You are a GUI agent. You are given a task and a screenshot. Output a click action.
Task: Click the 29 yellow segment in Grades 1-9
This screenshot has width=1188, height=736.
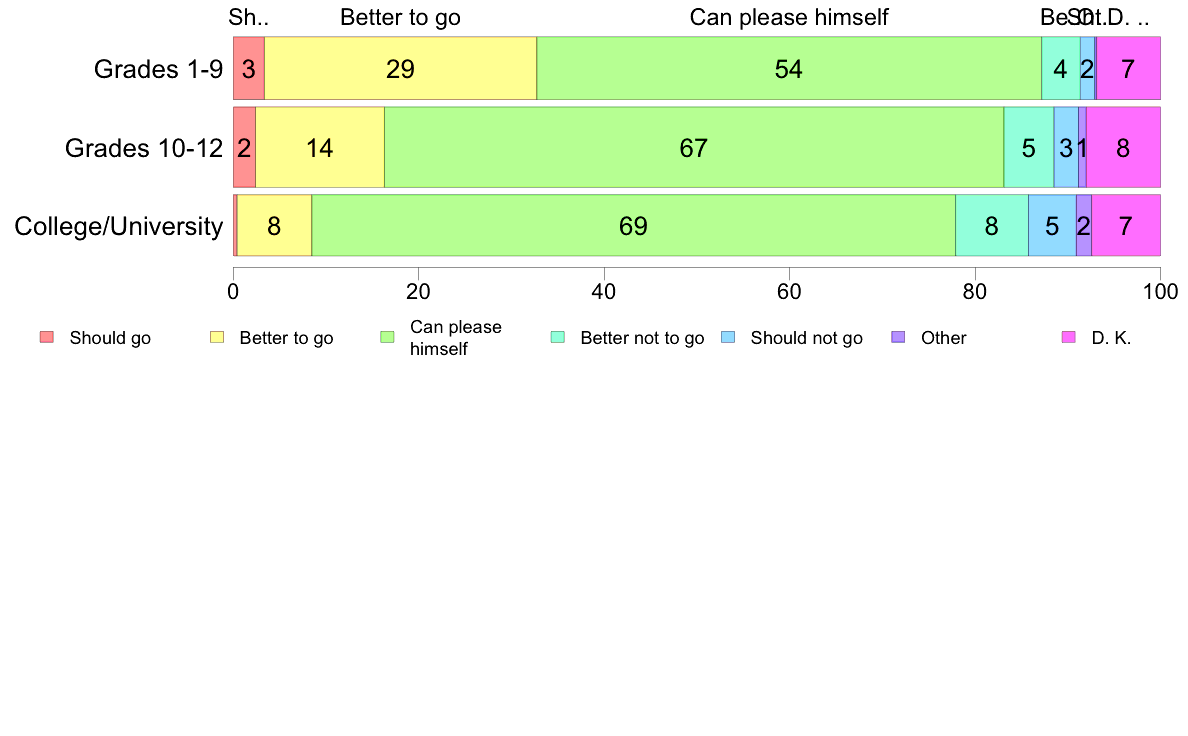(x=401, y=68)
